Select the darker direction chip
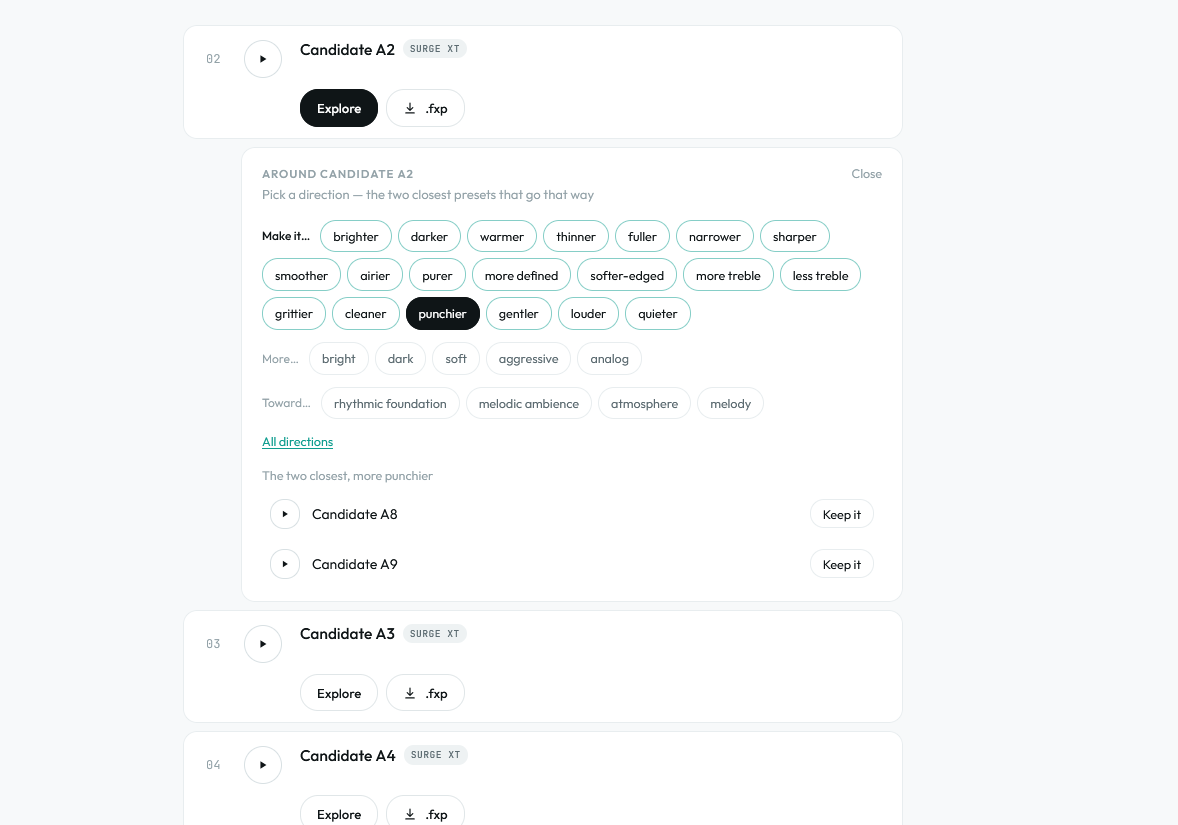This screenshot has width=1178, height=825. point(429,237)
